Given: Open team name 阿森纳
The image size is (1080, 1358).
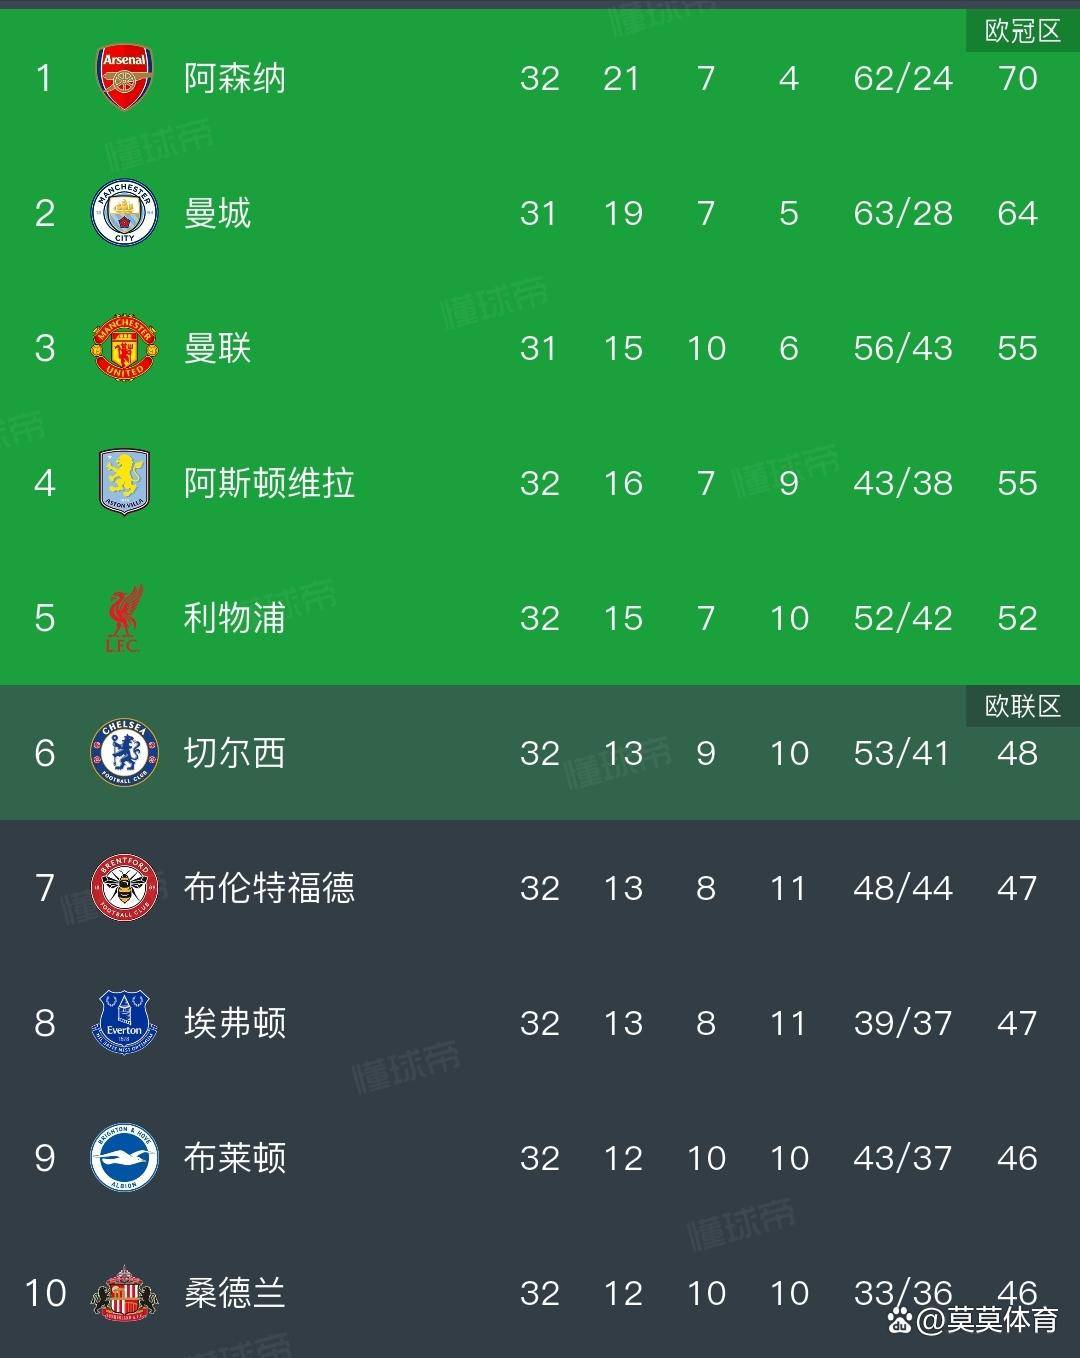Looking at the screenshot, I should pos(235,78).
